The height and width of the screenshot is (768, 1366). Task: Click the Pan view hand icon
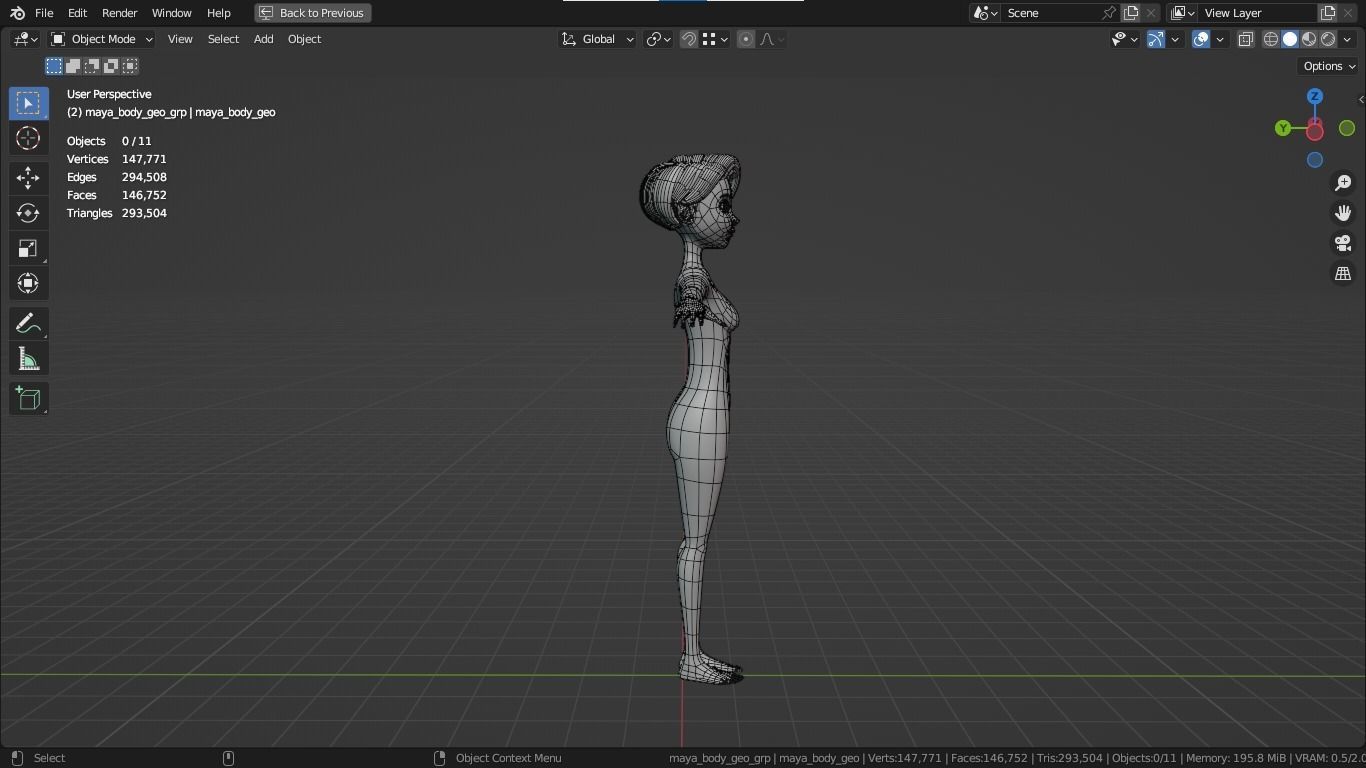[1343, 213]
